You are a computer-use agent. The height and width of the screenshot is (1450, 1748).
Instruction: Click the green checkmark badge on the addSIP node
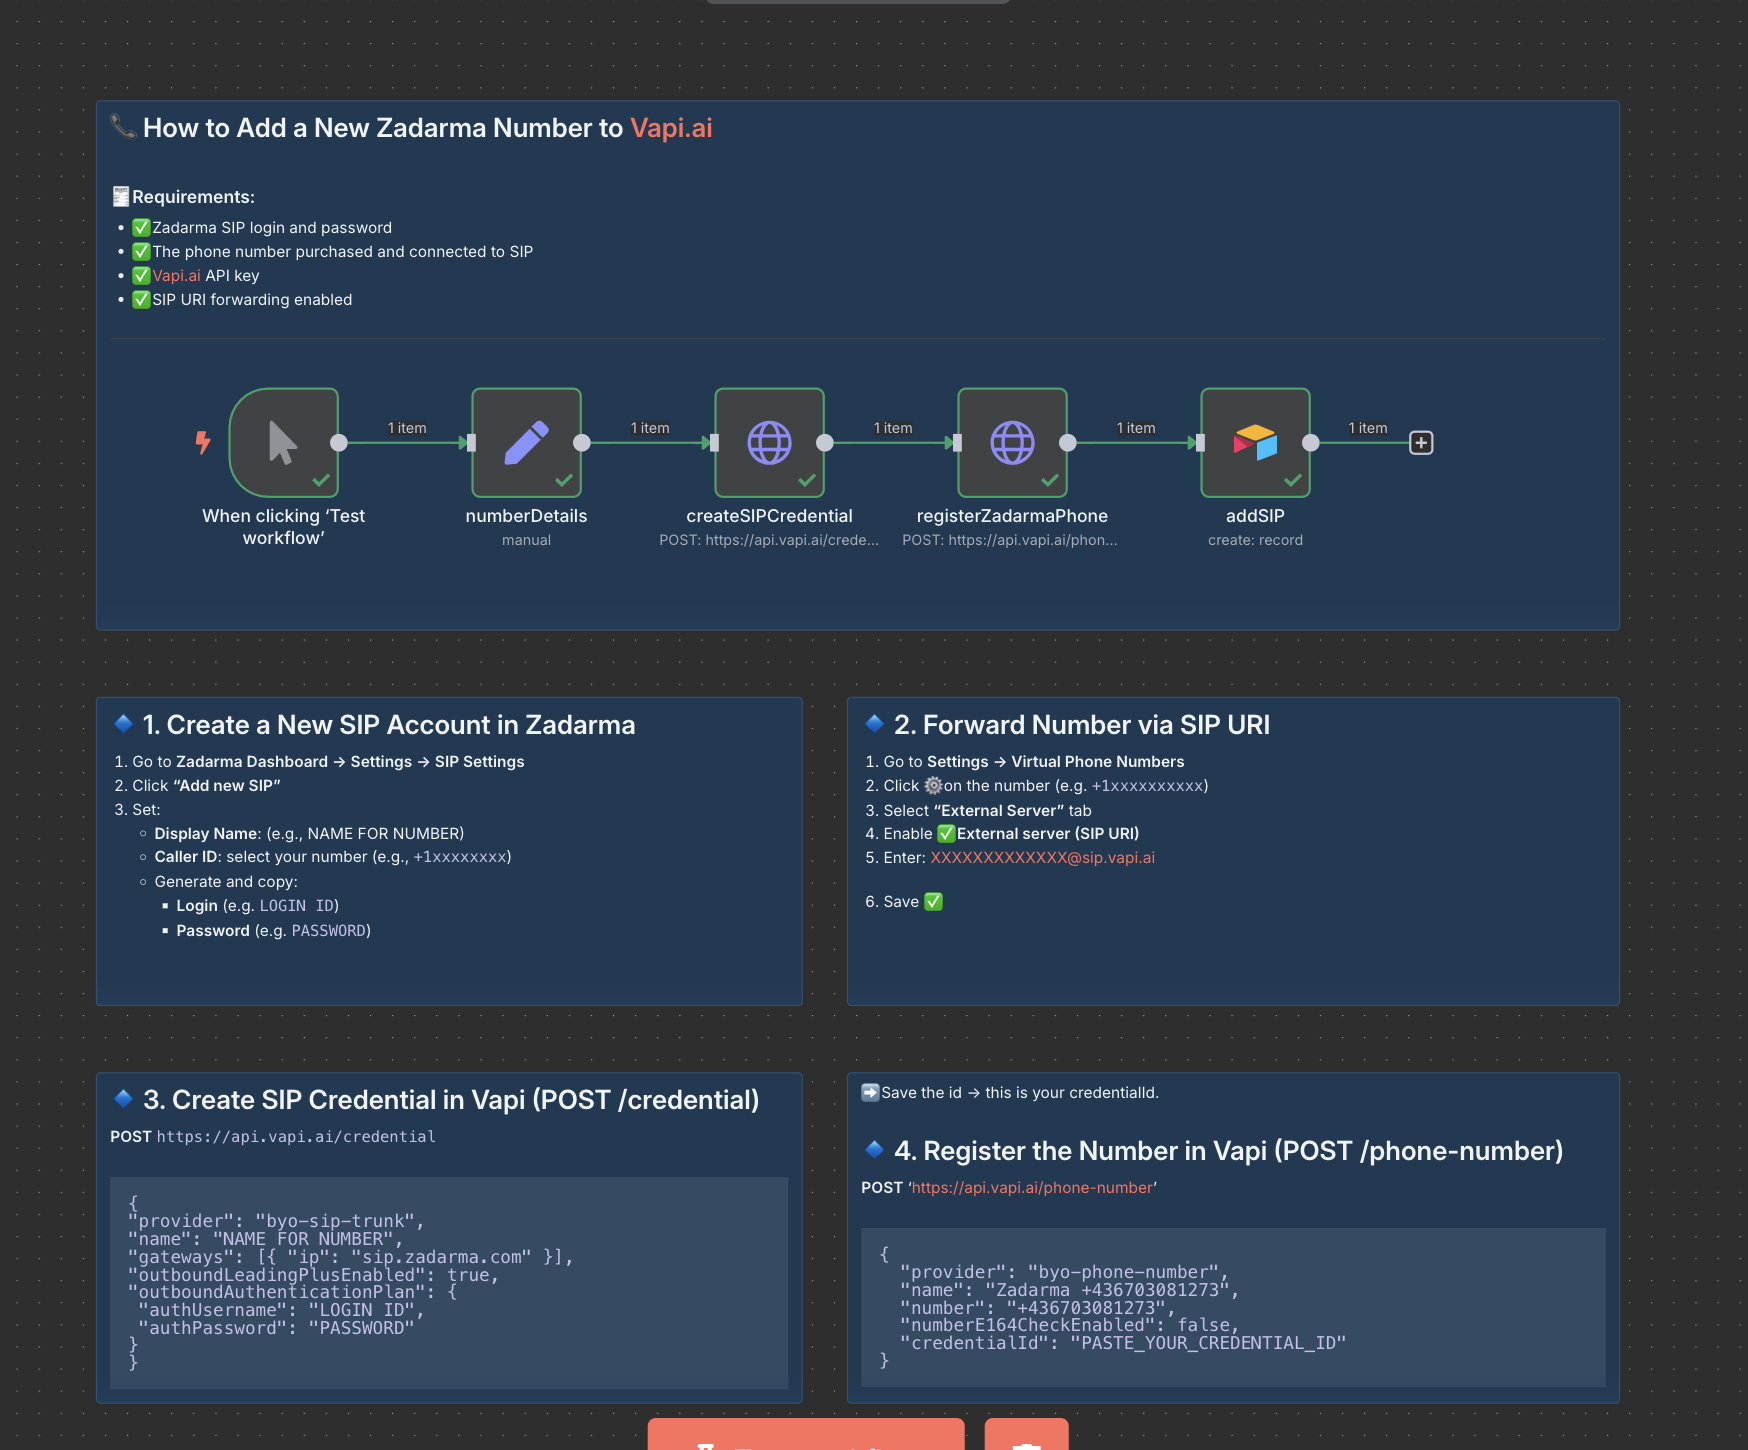point(1293,481)
